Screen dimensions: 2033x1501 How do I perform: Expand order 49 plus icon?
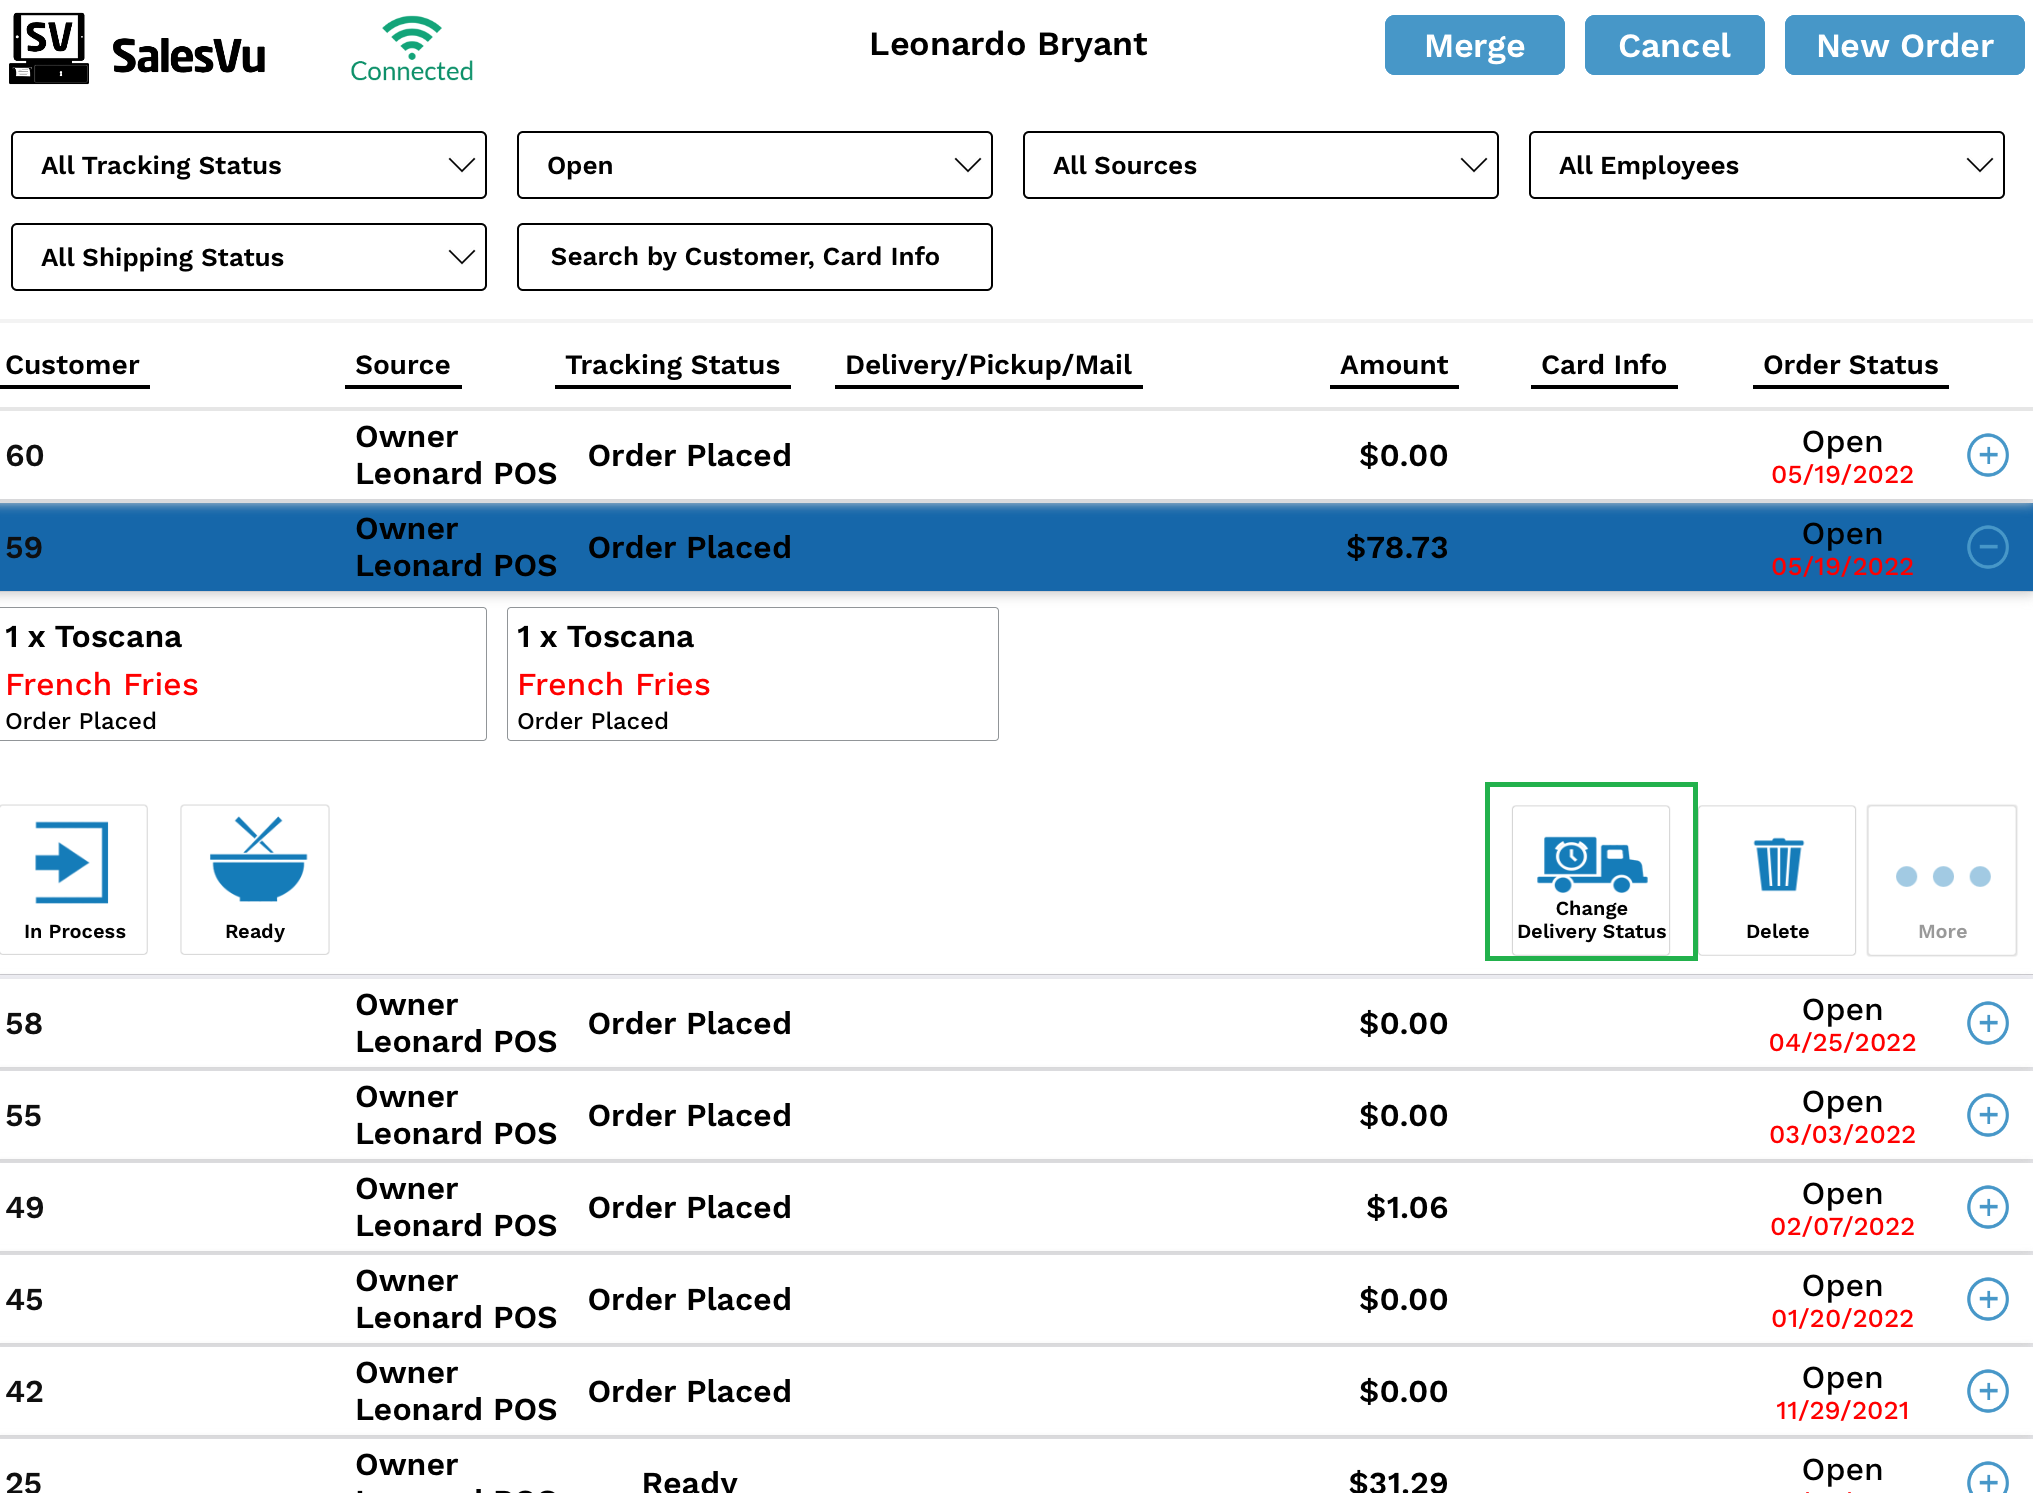(1987, 1207)
